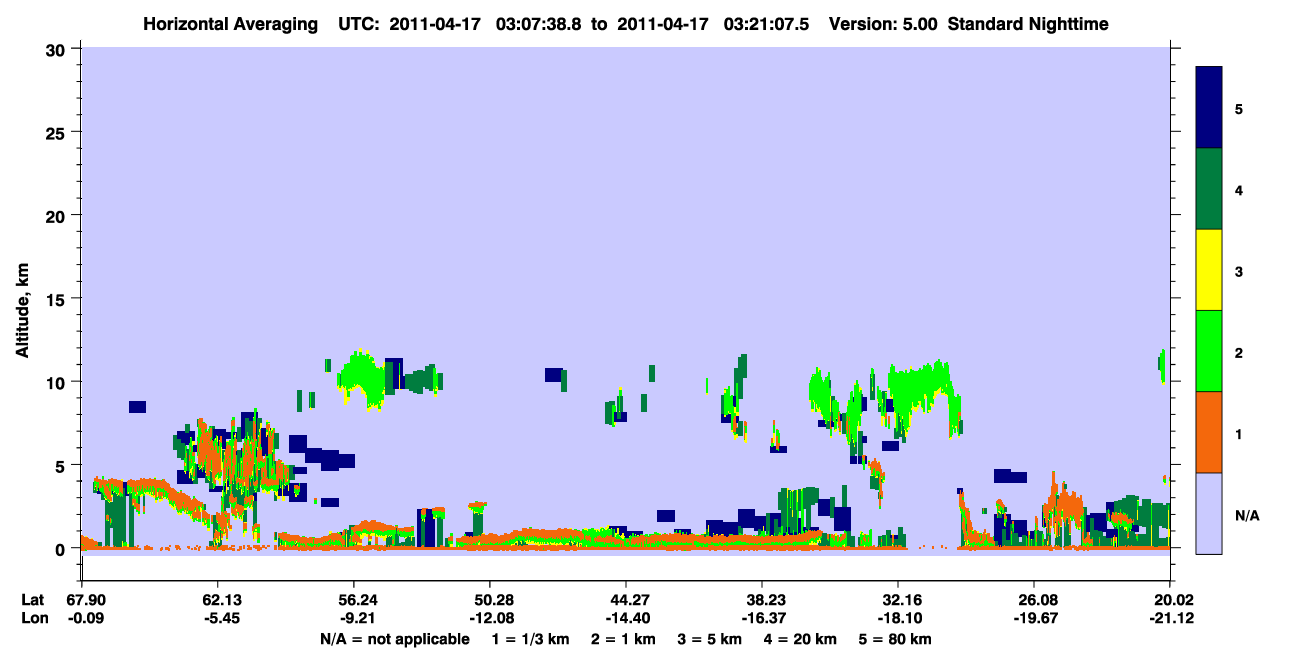Click the '1 = 1/3 km' legend entry
1300x667 pixels.
point(531,639)
